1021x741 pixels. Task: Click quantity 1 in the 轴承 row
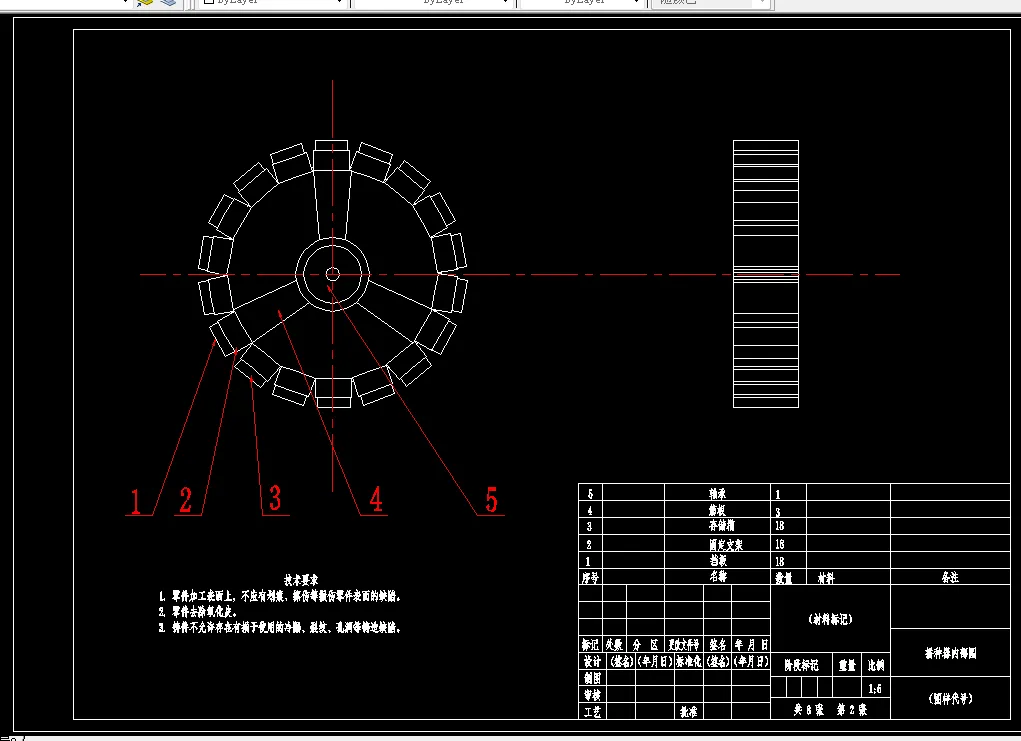click(x=777, y=494)
